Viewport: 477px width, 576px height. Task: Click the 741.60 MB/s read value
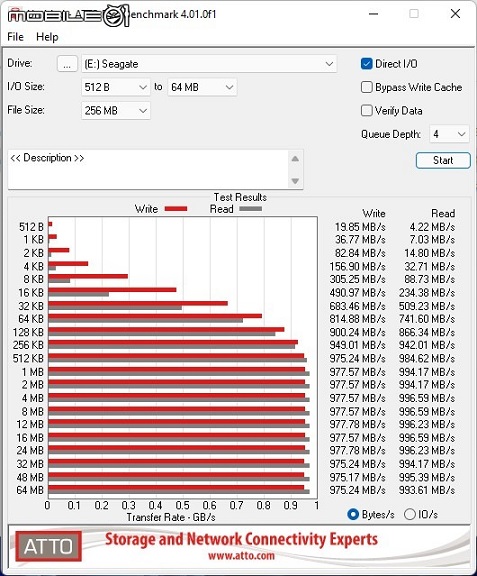point(427,319)
